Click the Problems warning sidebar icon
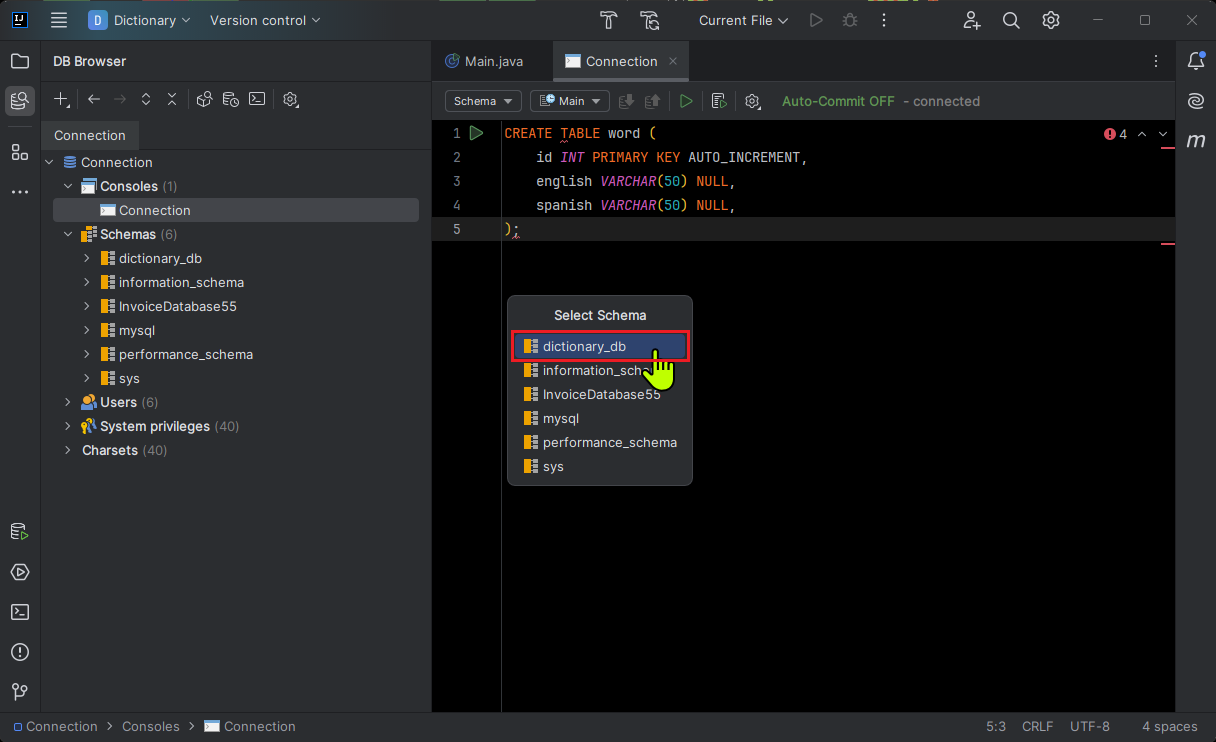 coord(20,652)
